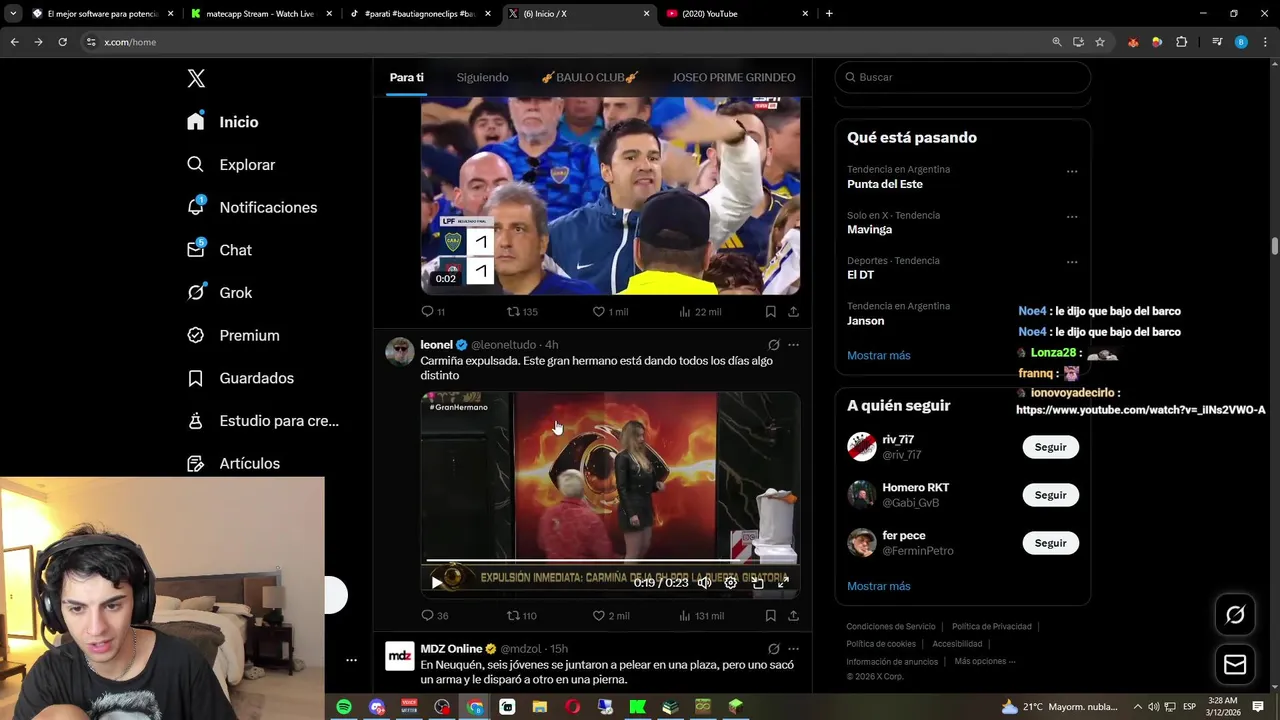Seek the Gran Hermano video progress bar

(x=609, y=561)
